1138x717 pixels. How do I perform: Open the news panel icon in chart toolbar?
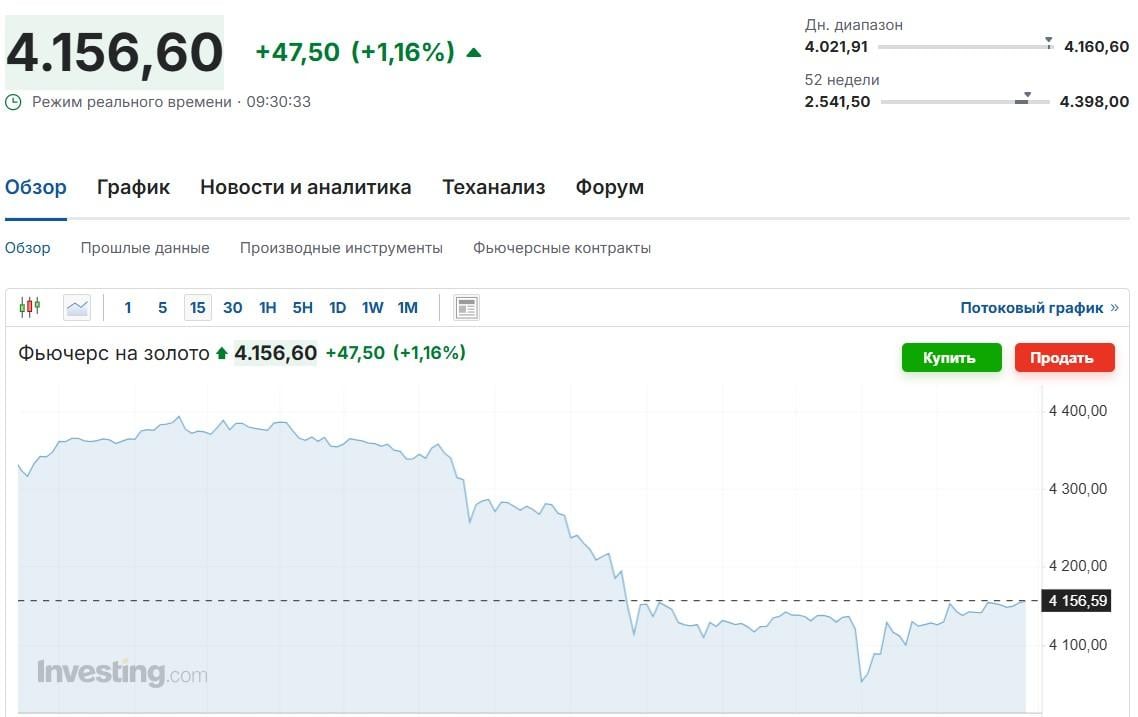[466, 307]
